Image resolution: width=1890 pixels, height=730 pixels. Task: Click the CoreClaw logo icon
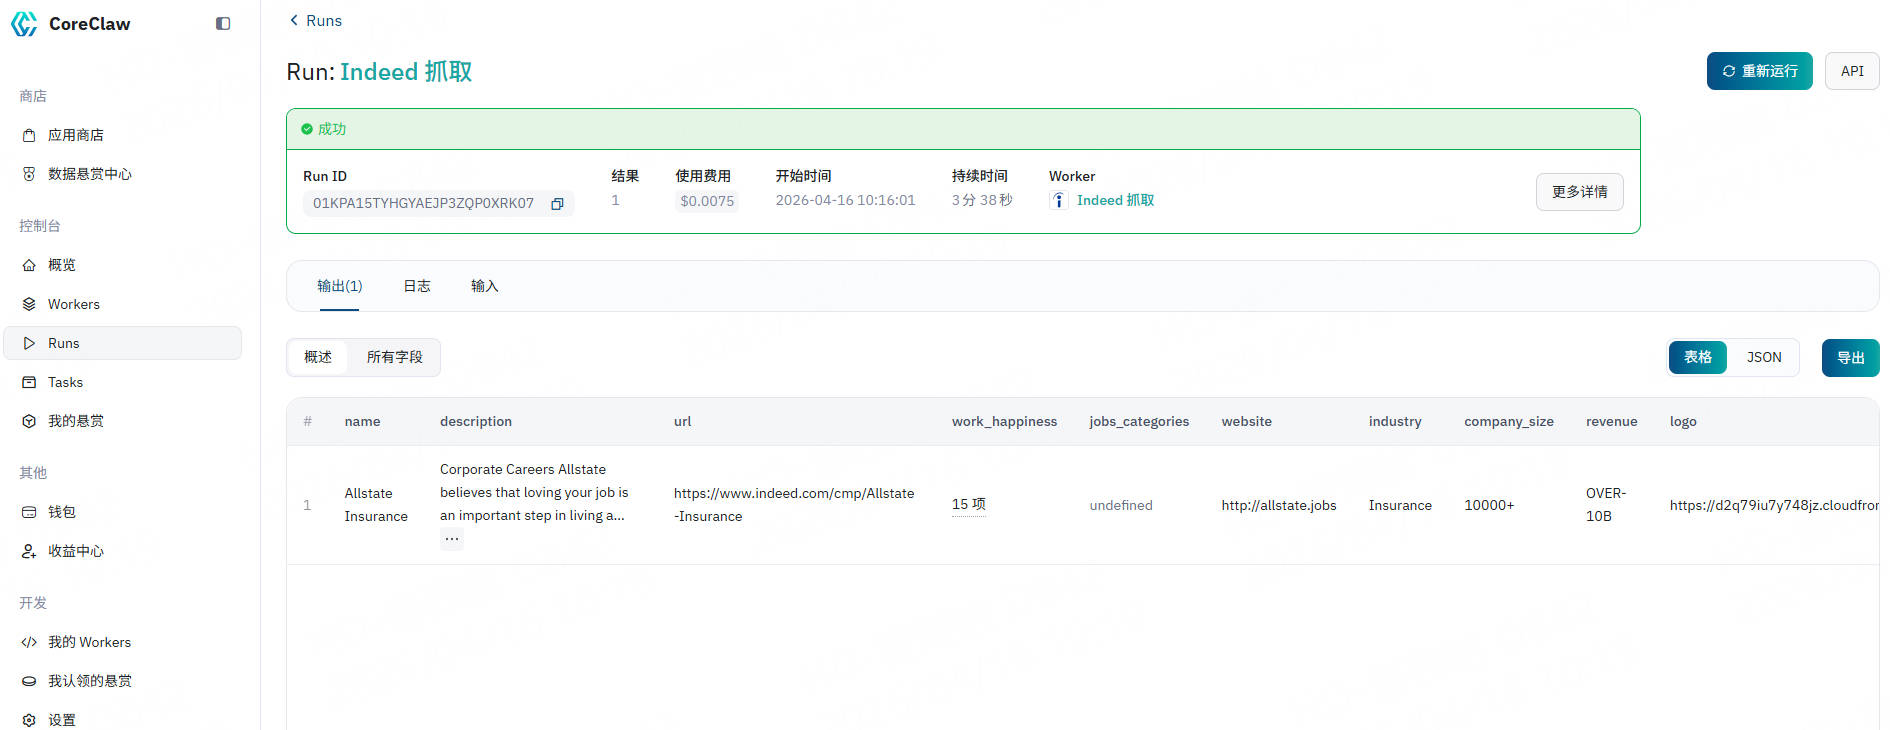(24, 24)
